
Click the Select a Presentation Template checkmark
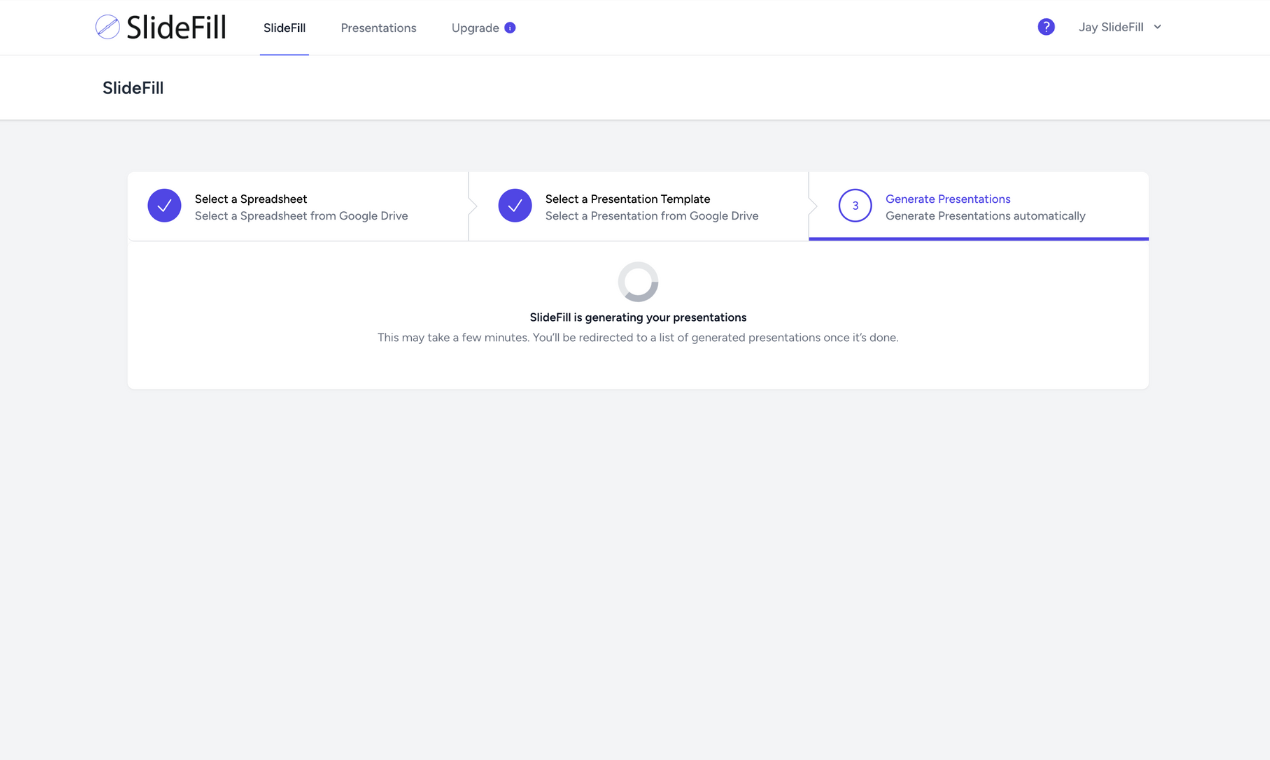click(515, 206)
